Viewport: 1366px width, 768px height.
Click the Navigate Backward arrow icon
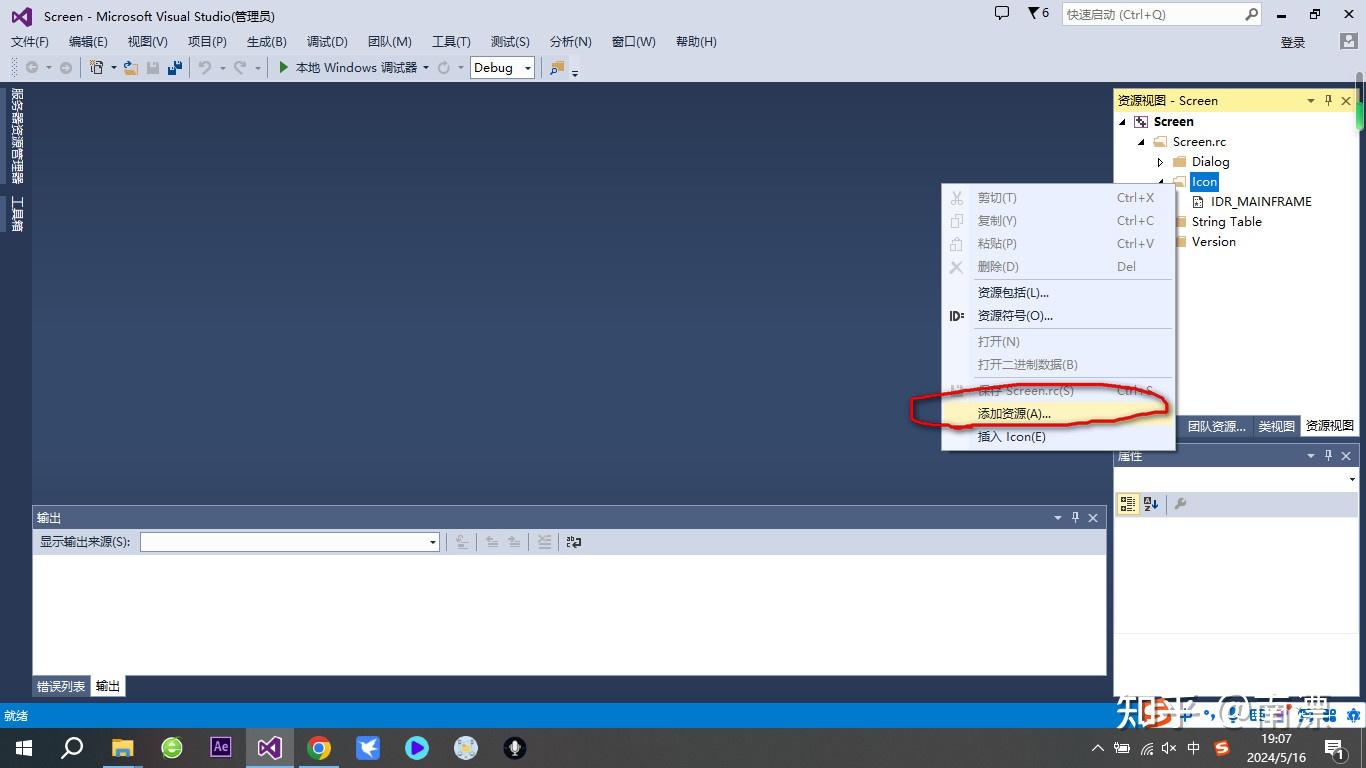[32, 68]
